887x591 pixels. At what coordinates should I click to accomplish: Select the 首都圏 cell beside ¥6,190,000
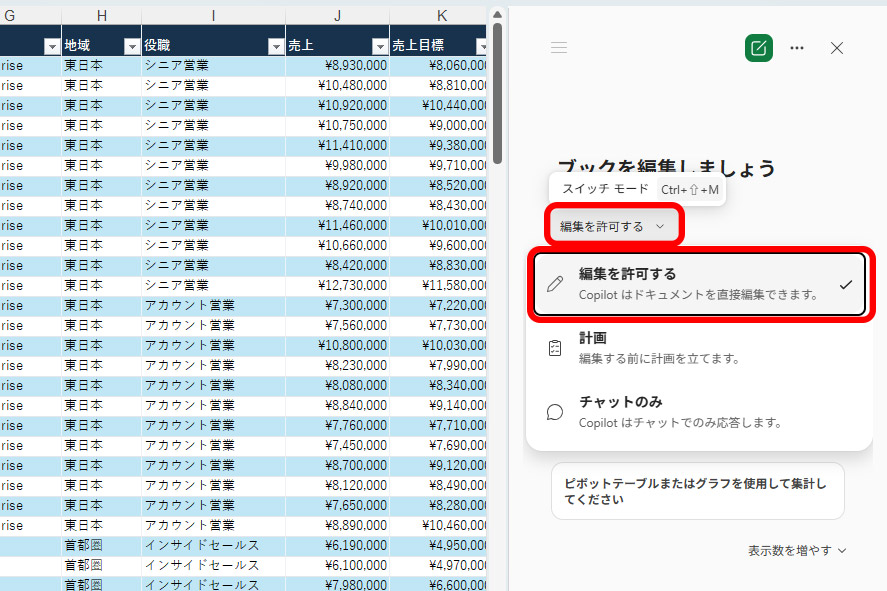pyautogui.click(x=101, y=546)
